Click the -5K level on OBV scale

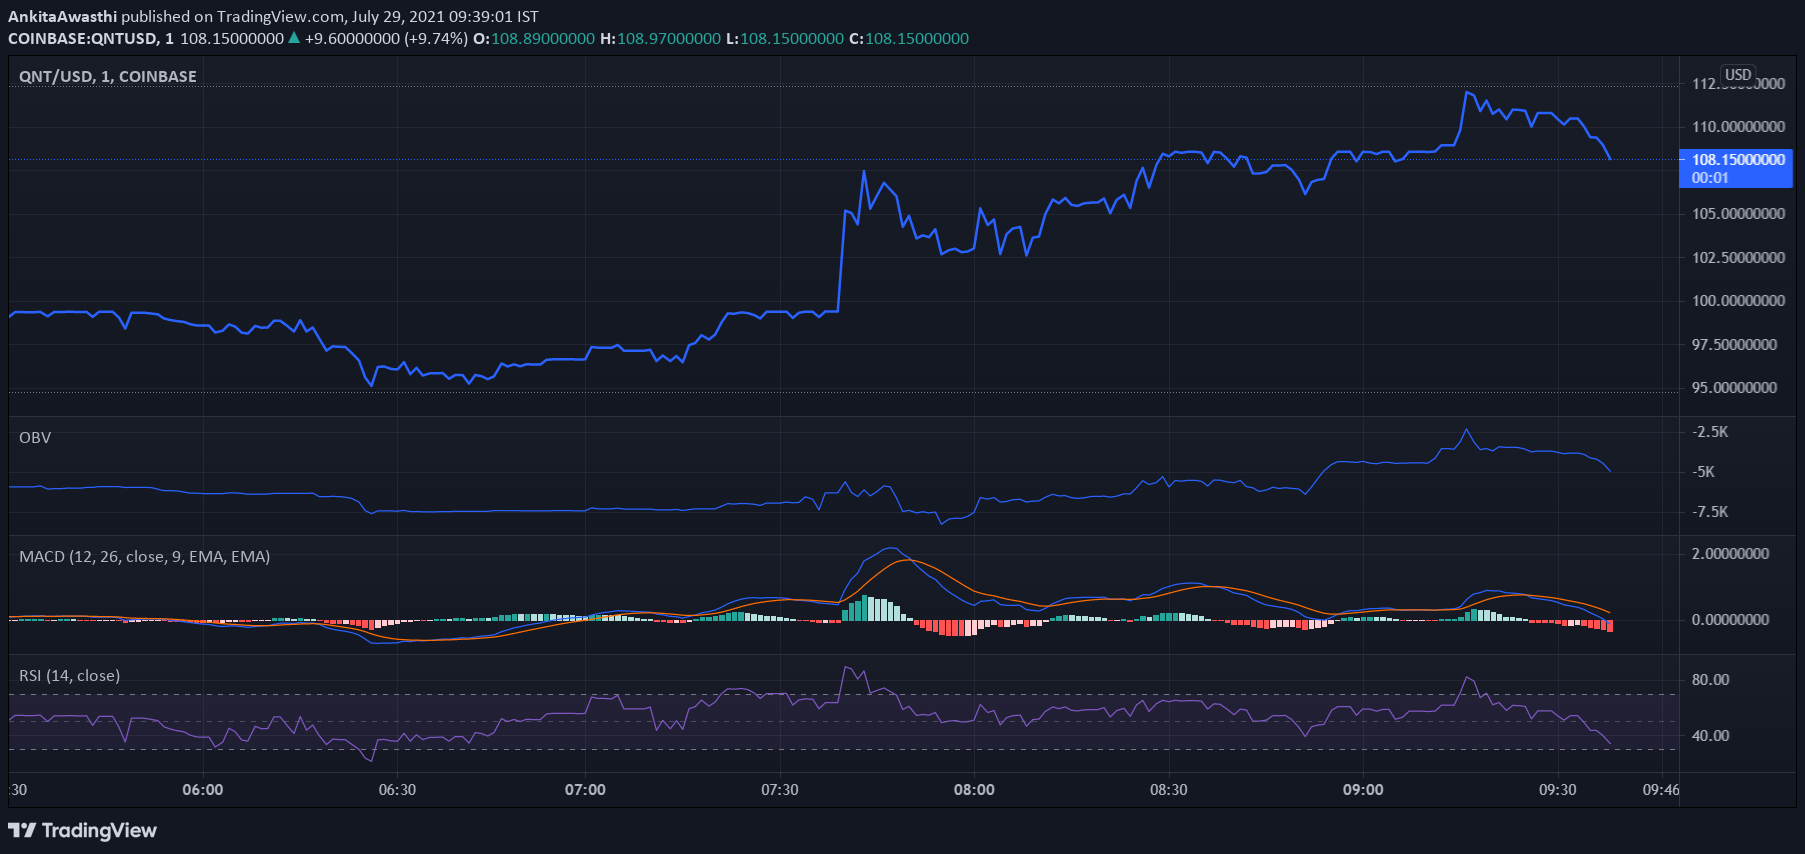click(x=1703, y=471)
